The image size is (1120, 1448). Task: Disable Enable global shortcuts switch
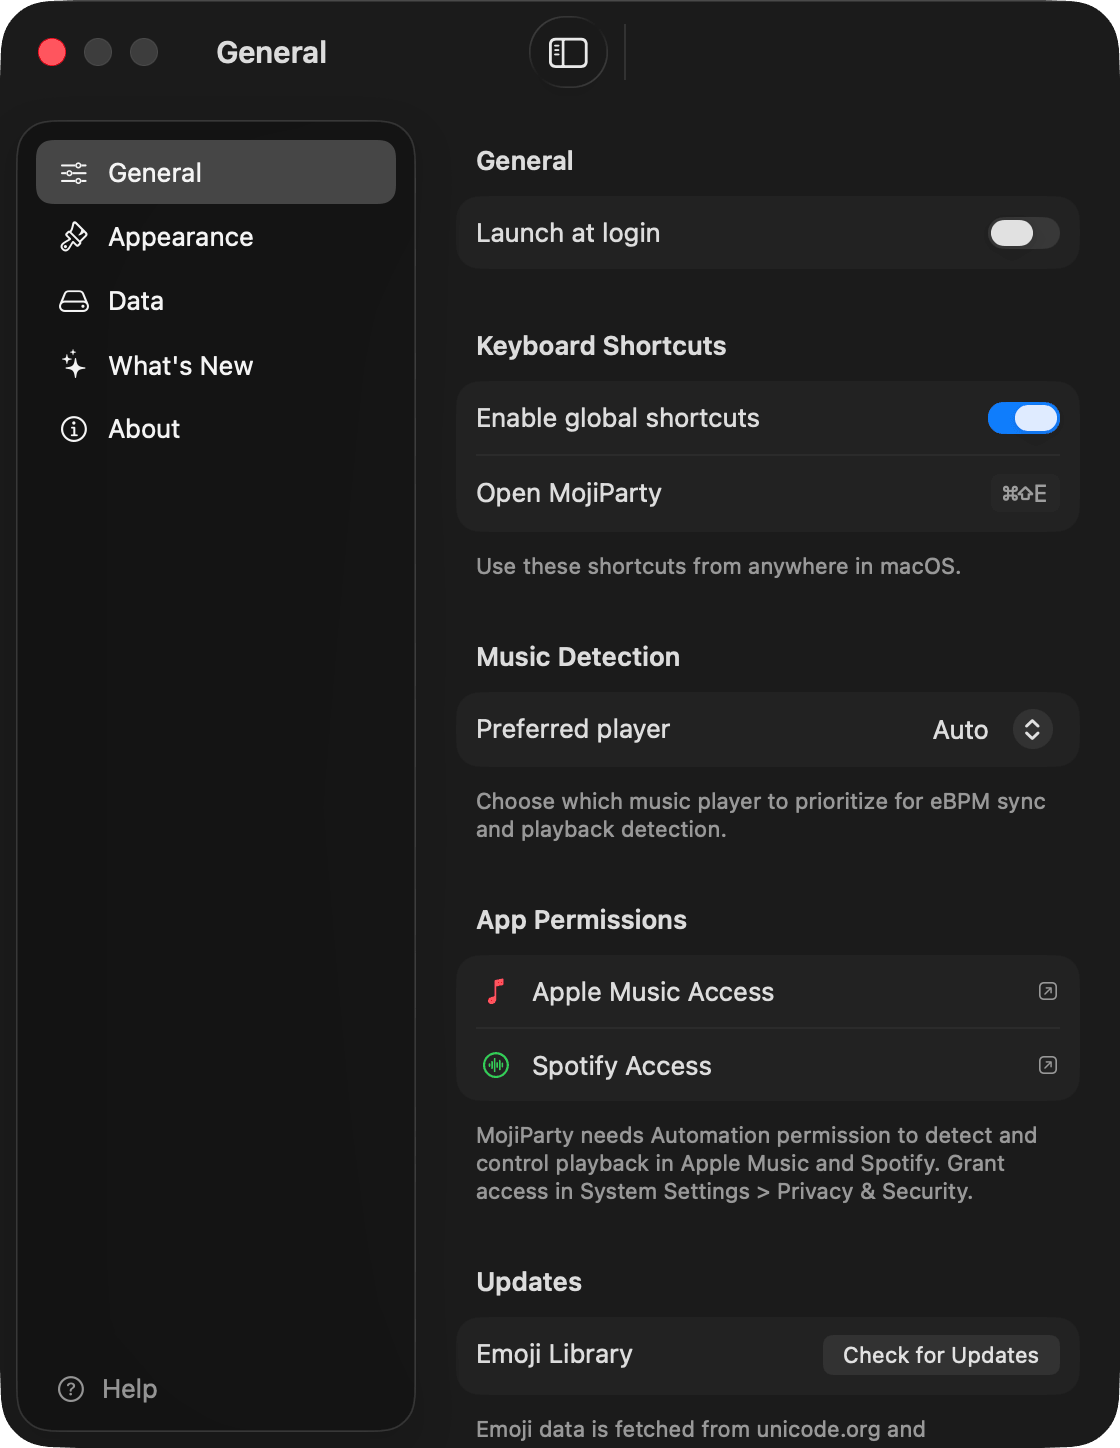pos(1024,418)
